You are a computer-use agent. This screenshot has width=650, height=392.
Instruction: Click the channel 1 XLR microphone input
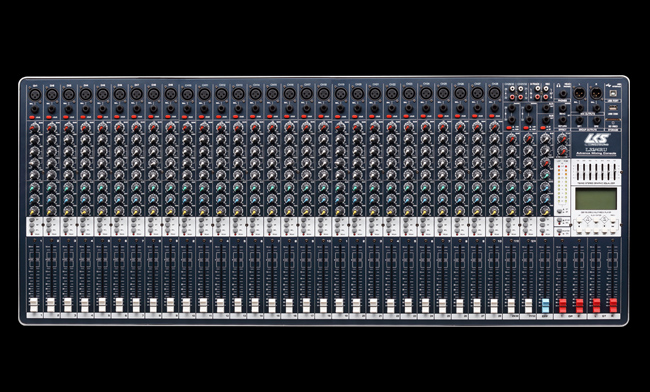tap(35, 94)
